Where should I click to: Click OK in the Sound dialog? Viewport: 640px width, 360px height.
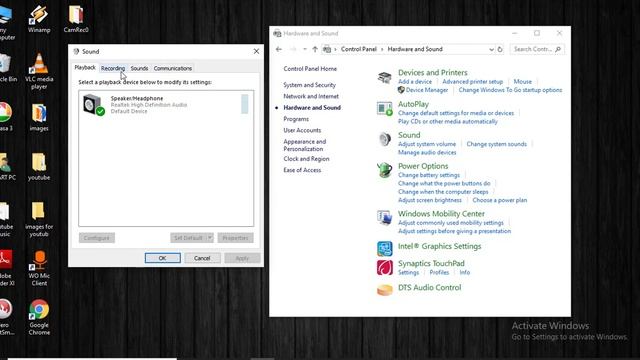tap(162, 258)
